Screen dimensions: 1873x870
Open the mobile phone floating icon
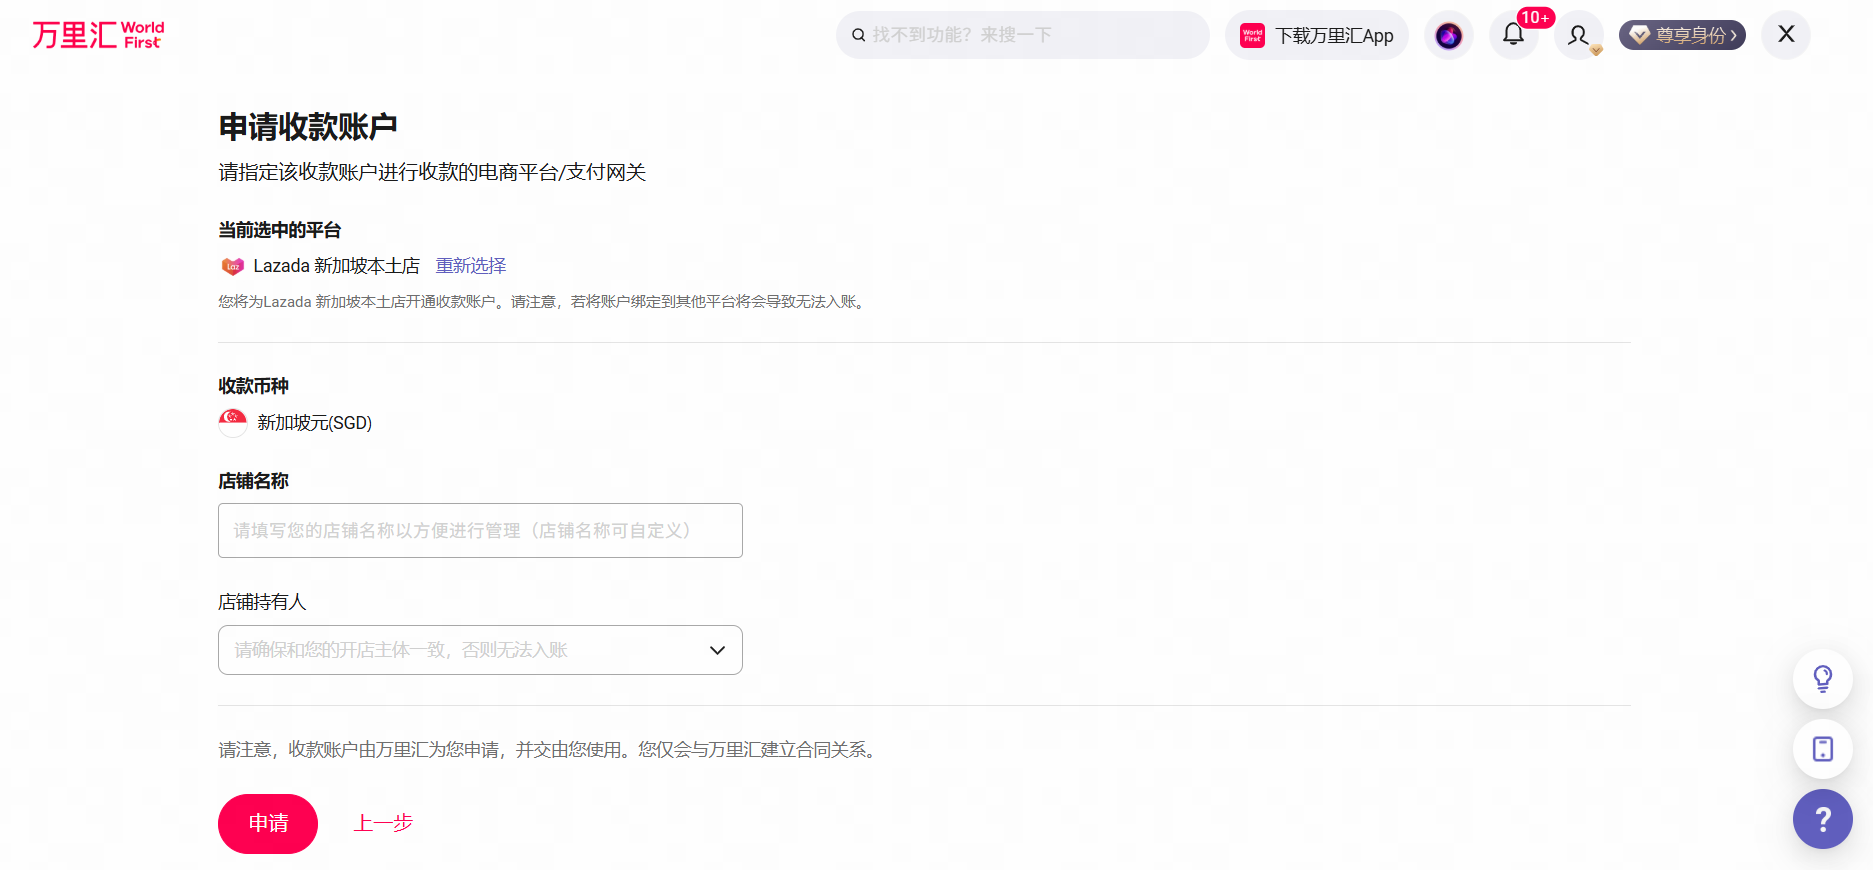(1823, 749)
